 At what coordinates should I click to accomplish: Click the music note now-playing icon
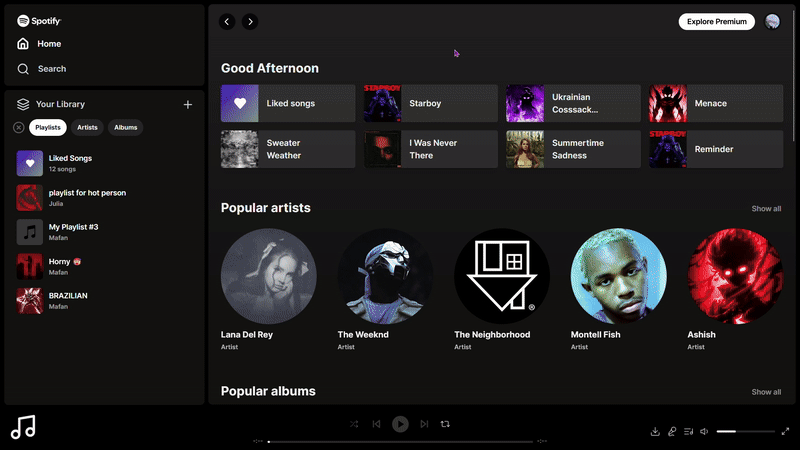(x=23, y=427)
